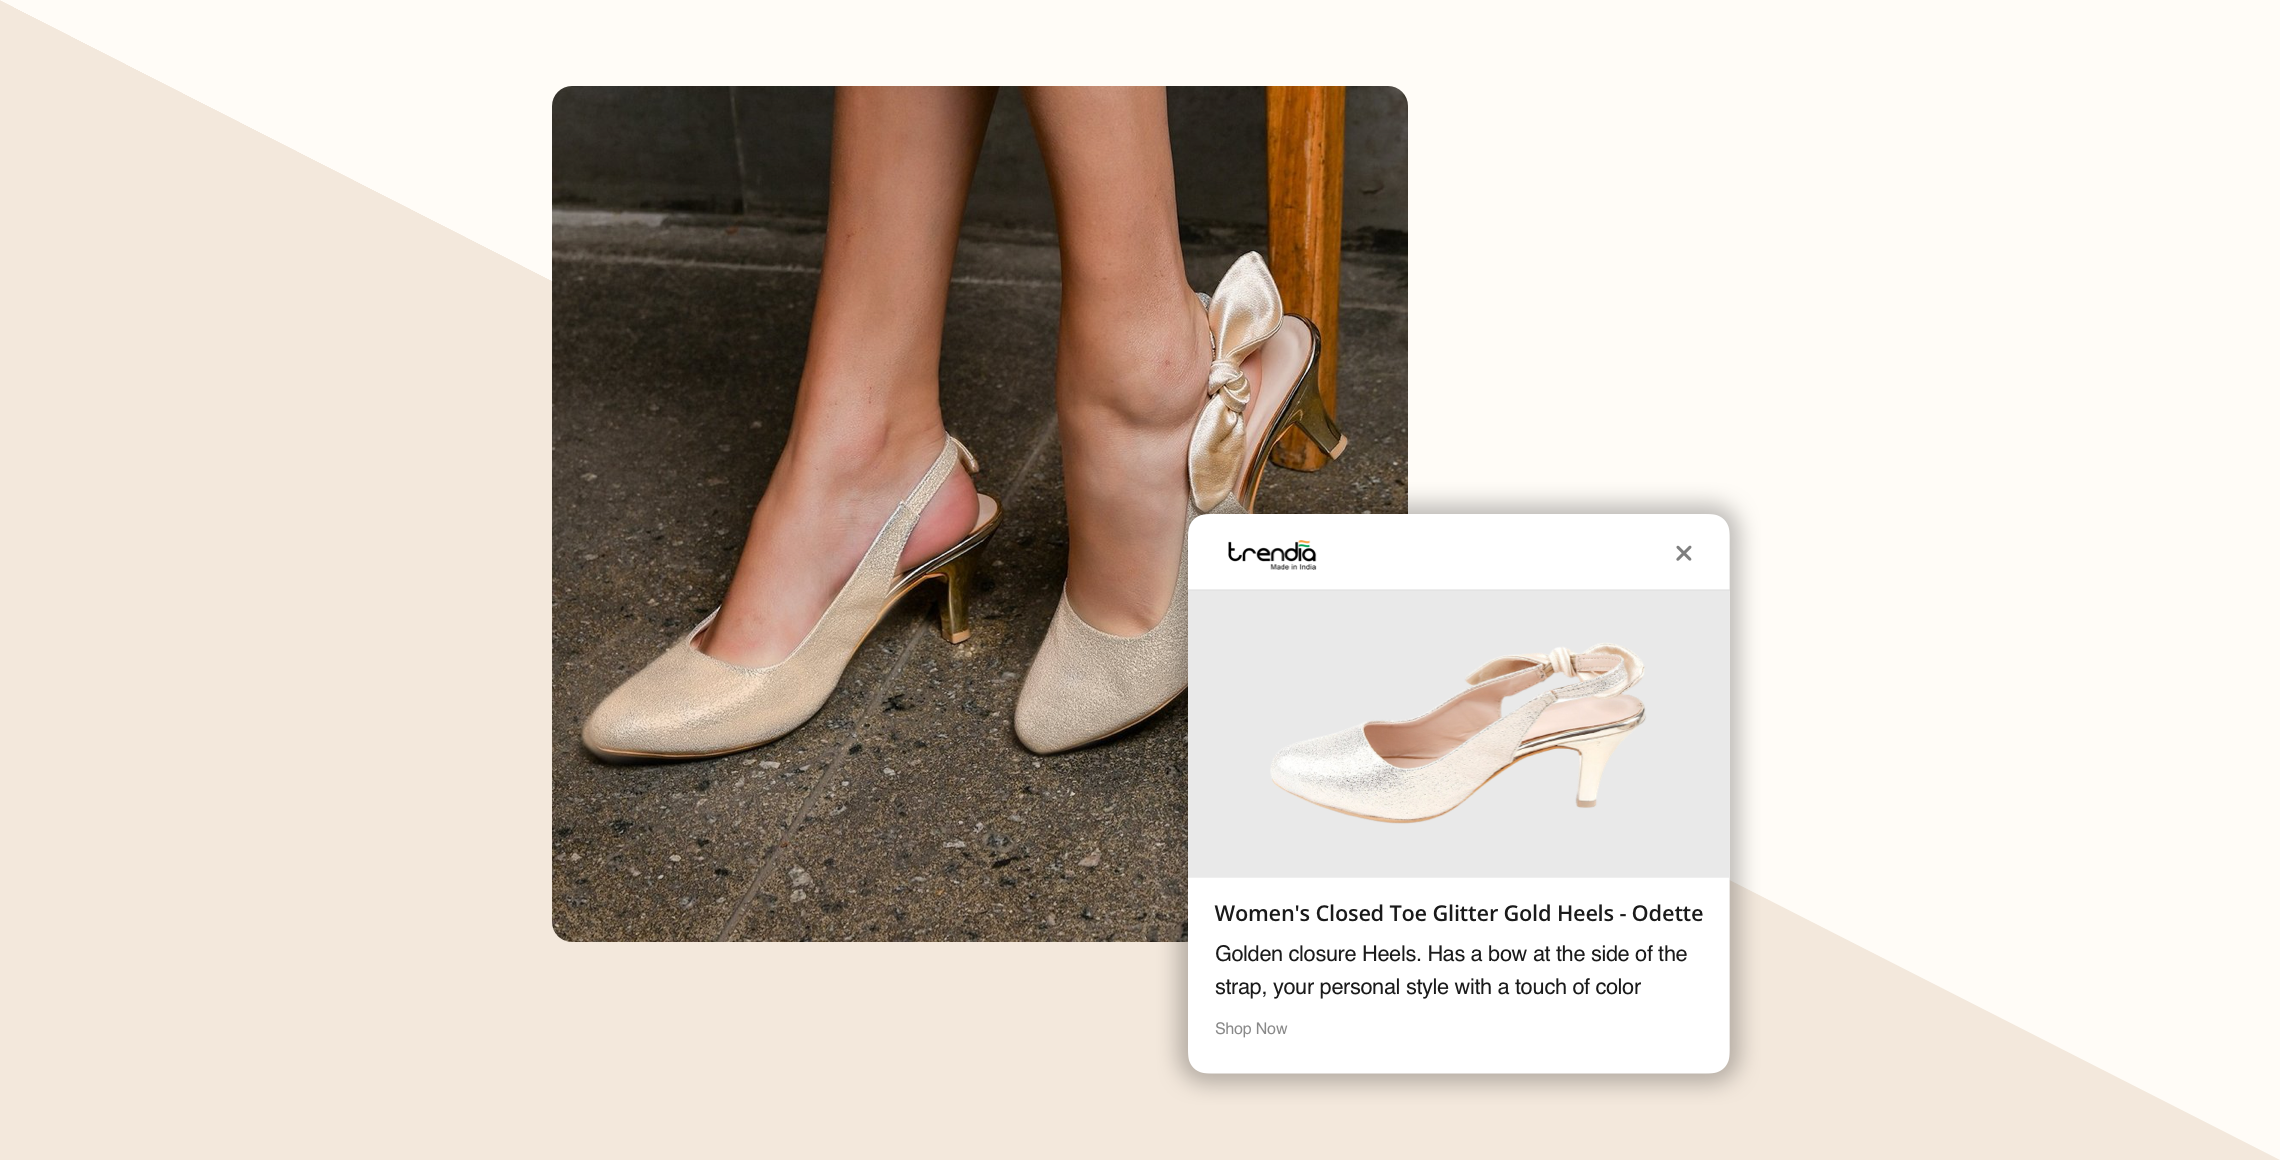Click the 'Women's Closed Toe Glitter Gold Heels - Odette' title

(x=1458, y=913)
